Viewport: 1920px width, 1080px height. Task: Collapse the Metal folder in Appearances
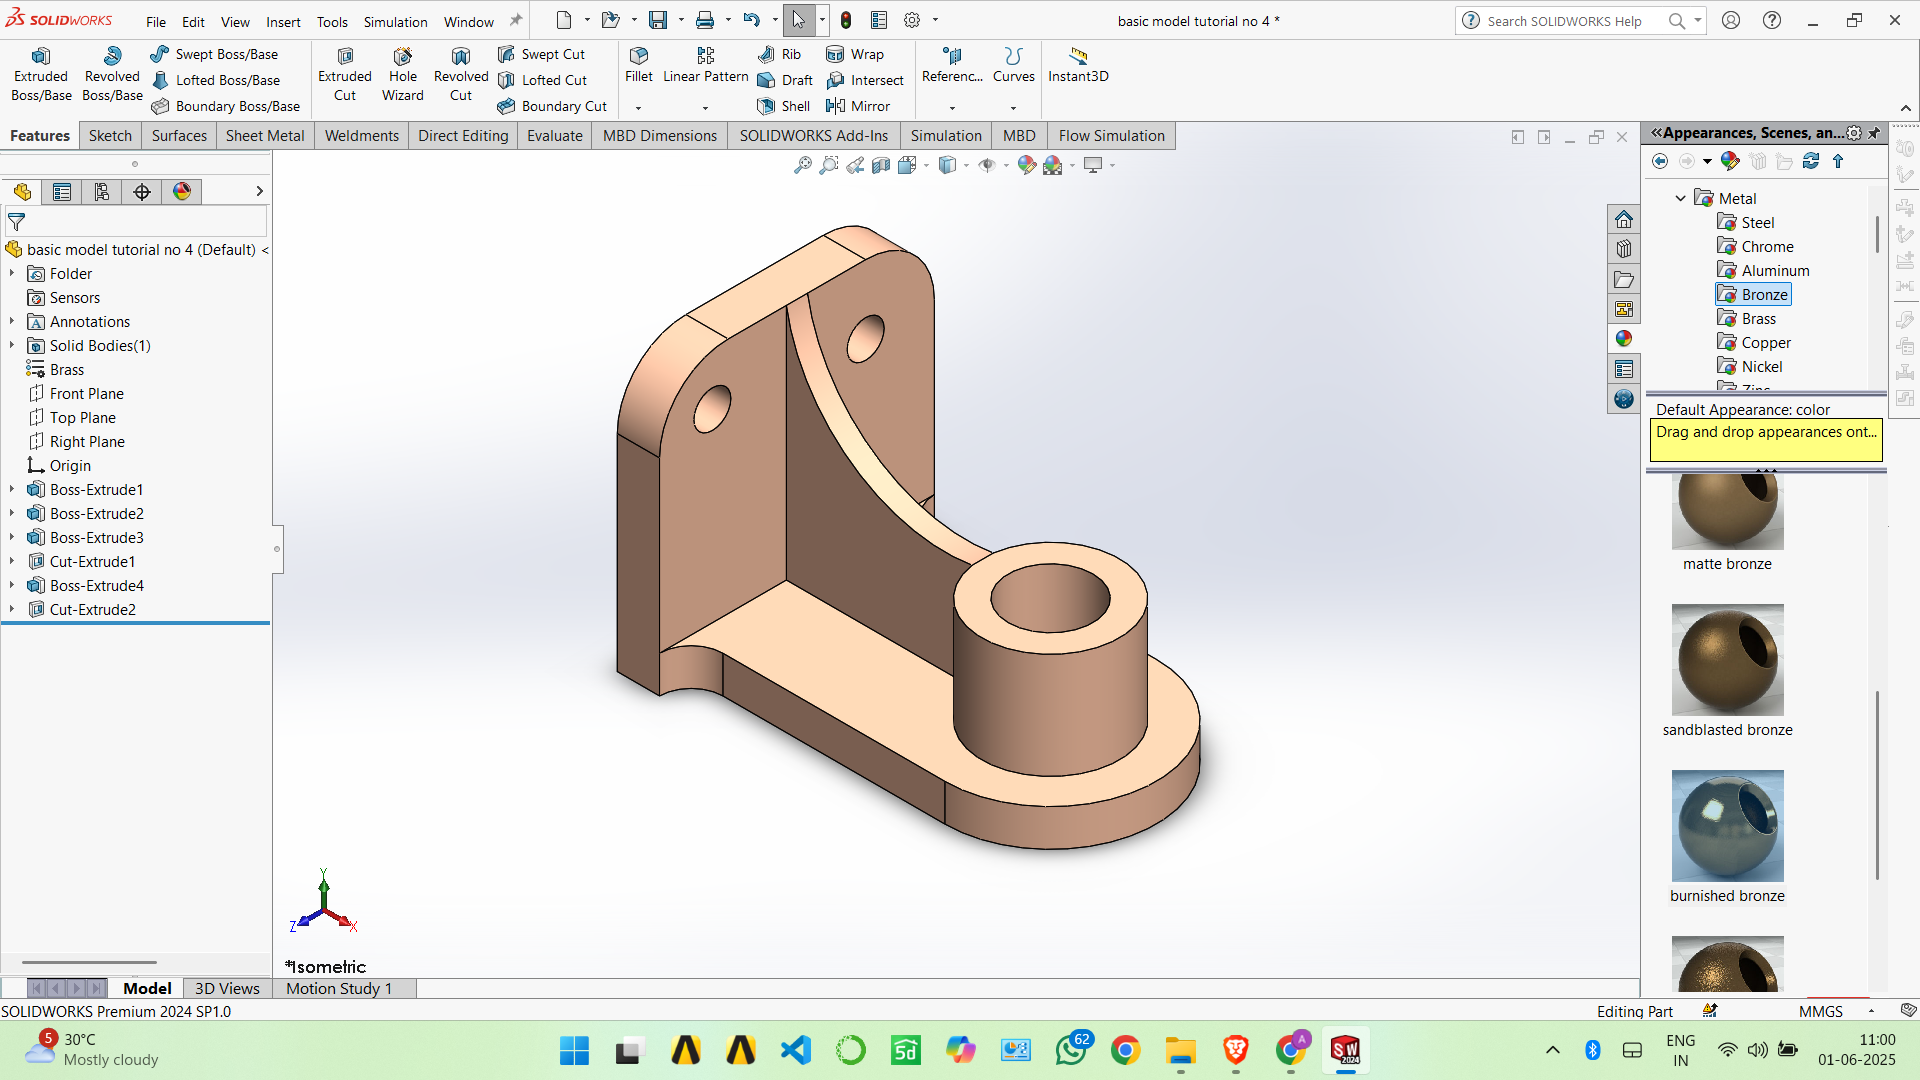click(x=1681, y=198)
